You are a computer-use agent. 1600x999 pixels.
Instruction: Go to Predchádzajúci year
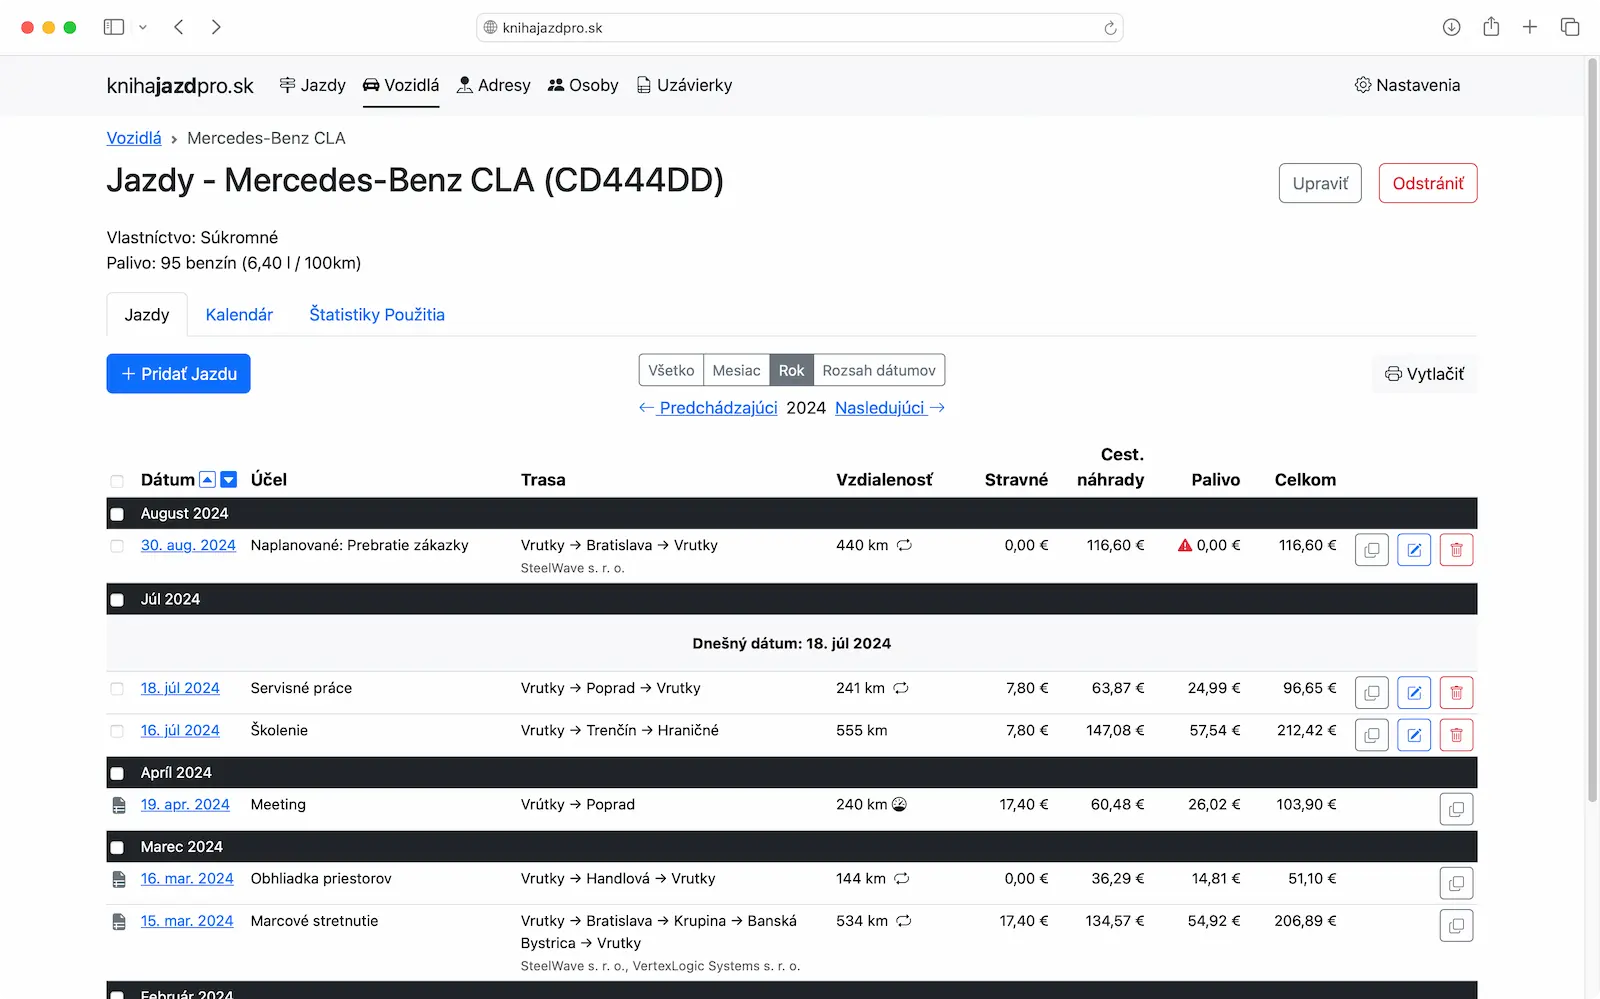click(x=708, y=408)
